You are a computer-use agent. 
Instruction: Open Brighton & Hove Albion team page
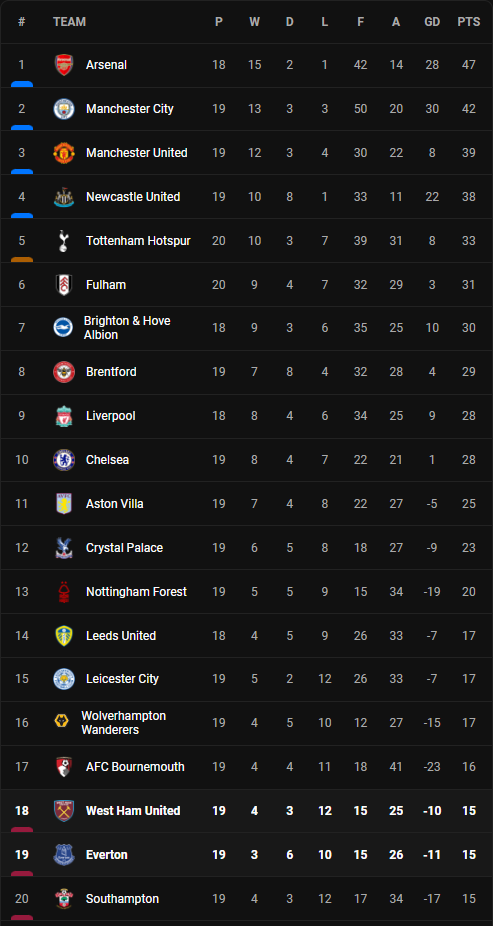click(x=127, y=328)
